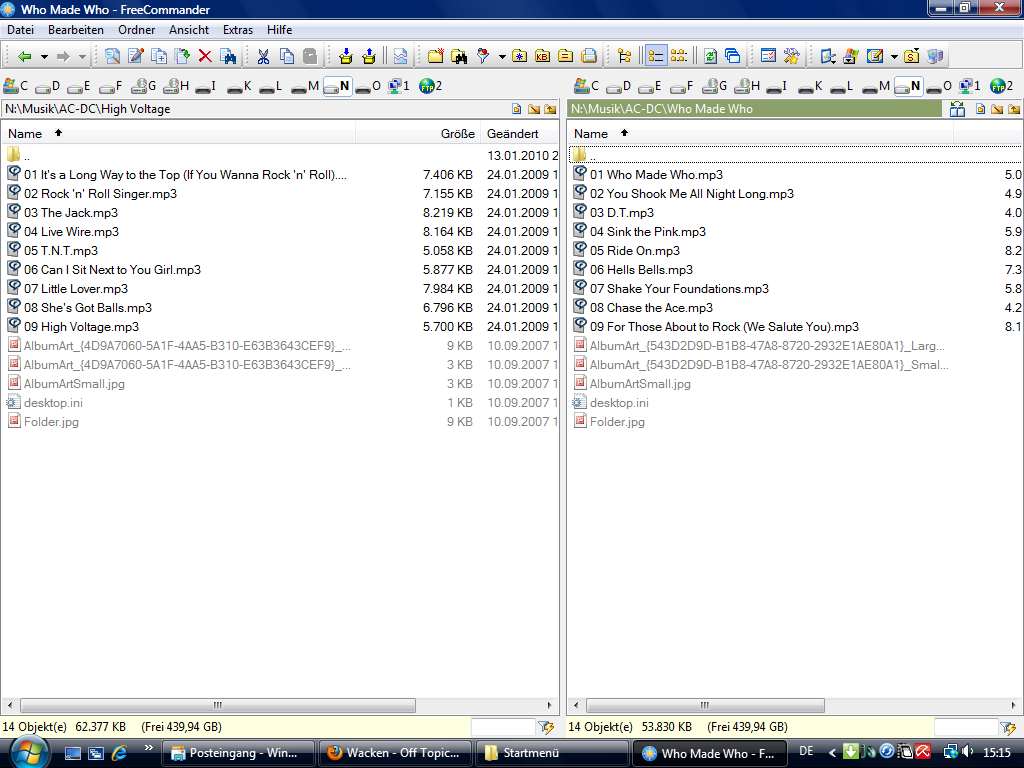Click the Unpack files icon with up arrow
Screen dimensions: 1024x768
point(369,56)
